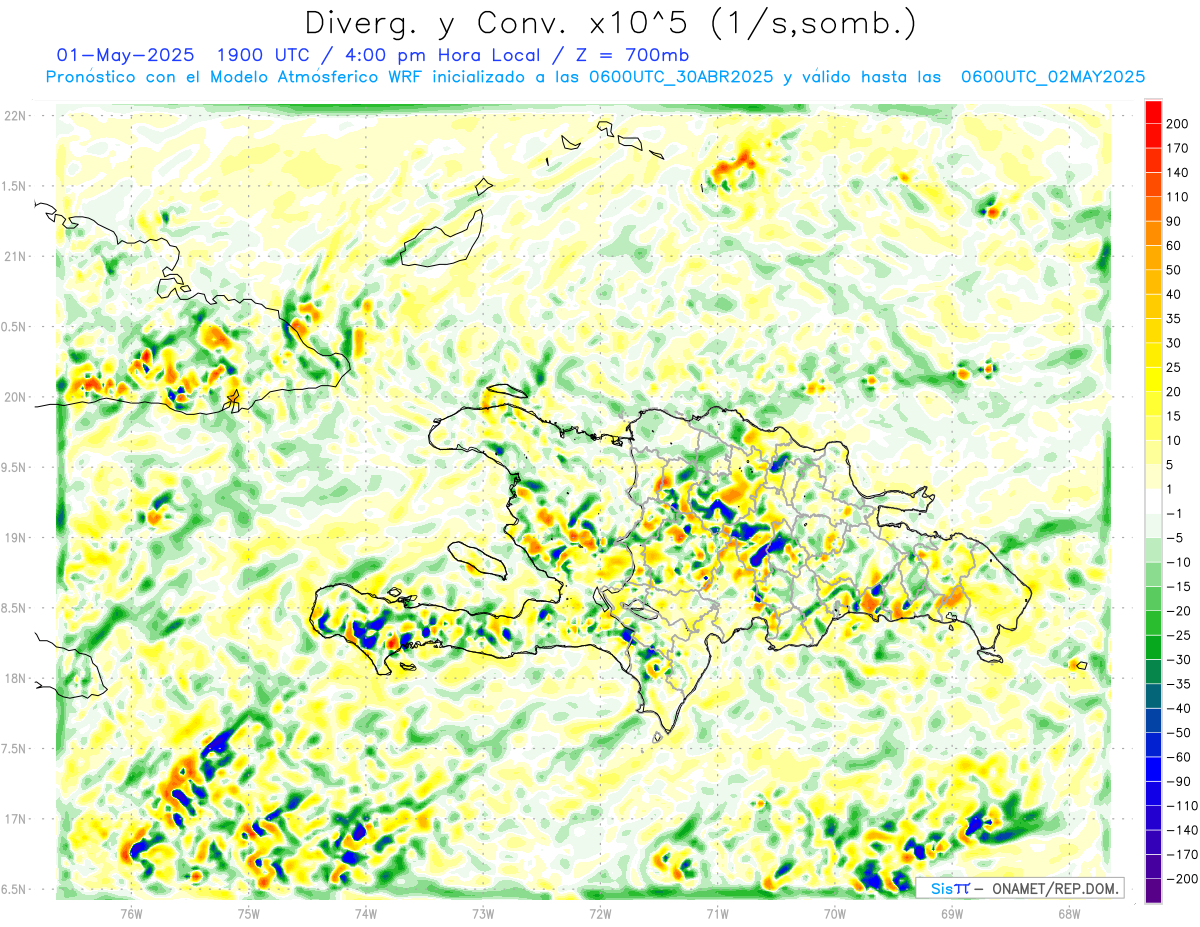Click the '1.5N' latitude axis label
1200x927 pixels.
click(x=15, y=186)
